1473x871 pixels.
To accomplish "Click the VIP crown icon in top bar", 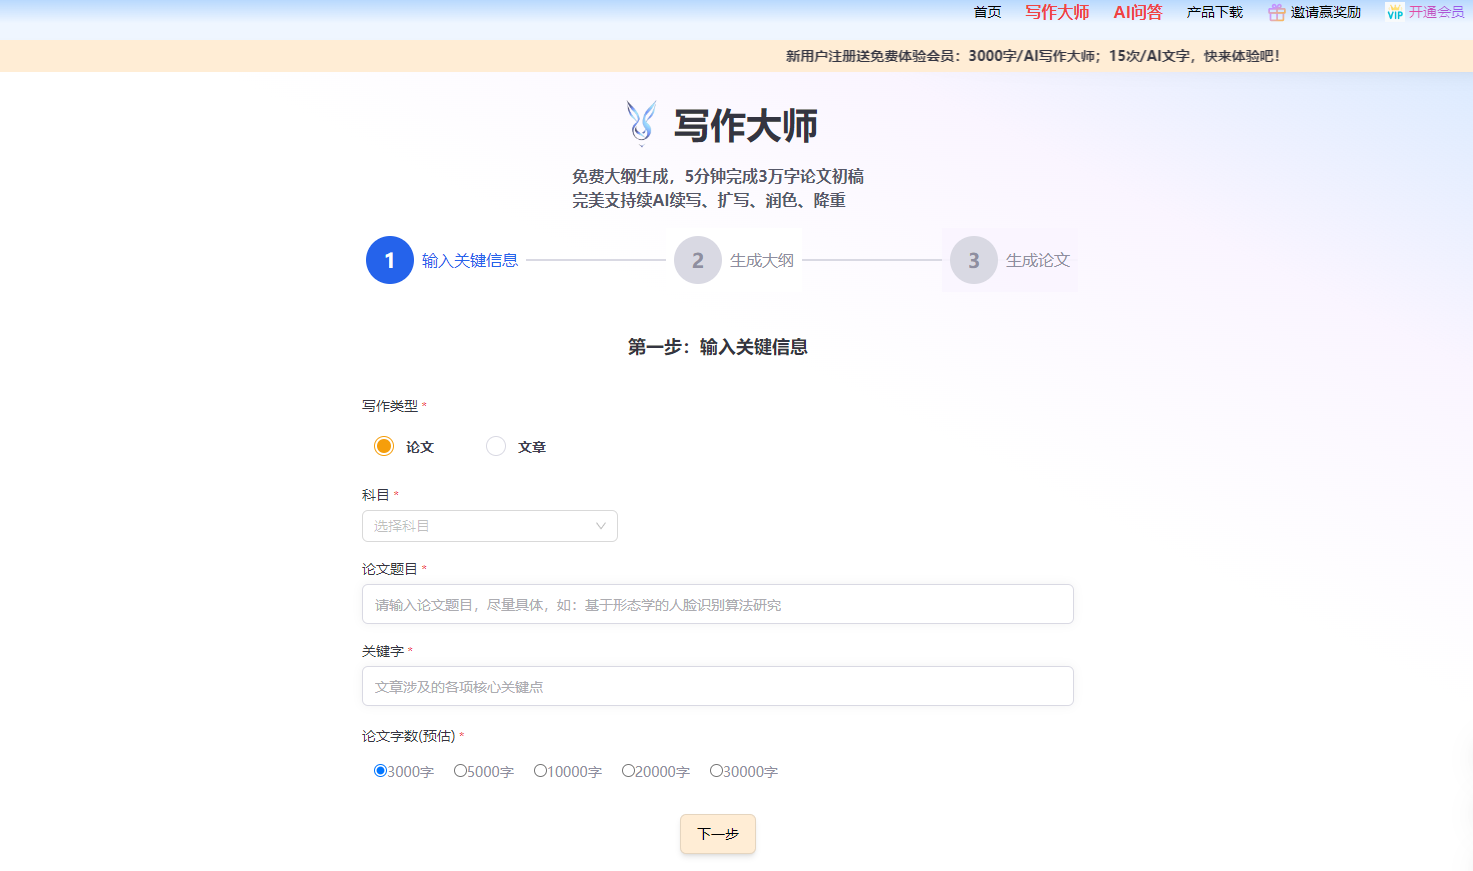I will pos(1394,12).
